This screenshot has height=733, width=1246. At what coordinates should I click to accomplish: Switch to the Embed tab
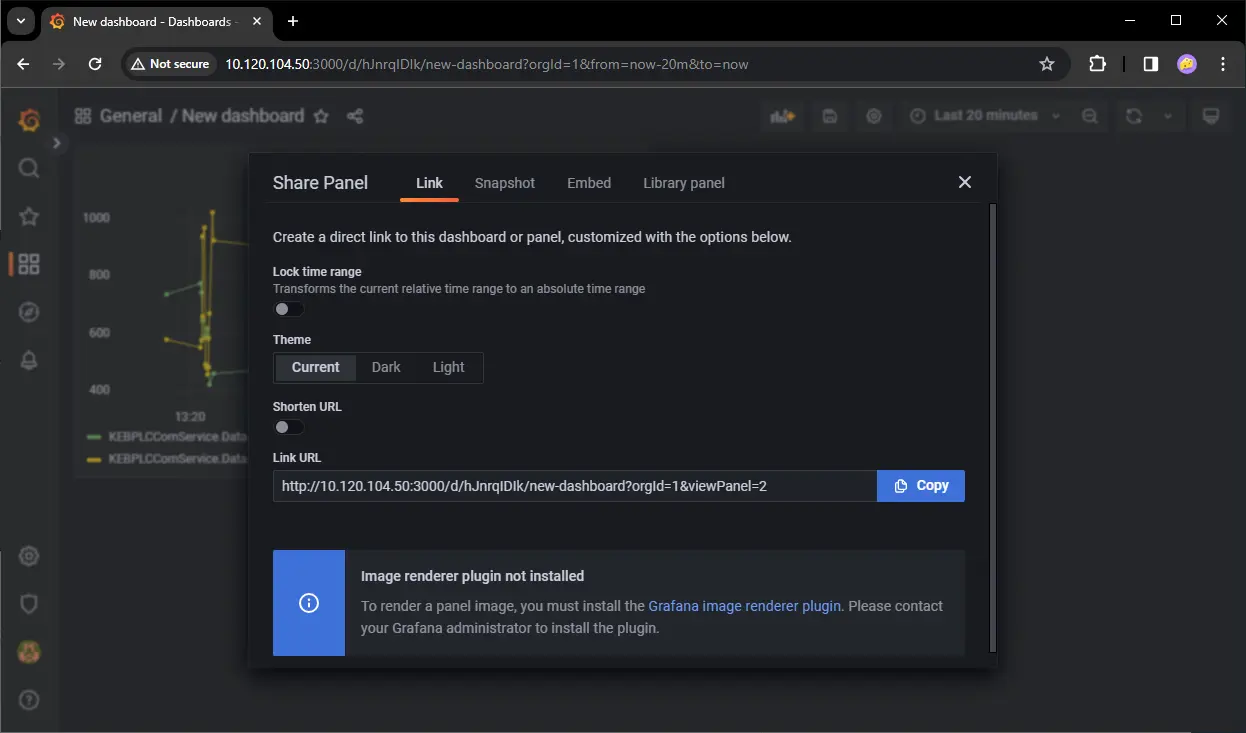click(589, 183)
